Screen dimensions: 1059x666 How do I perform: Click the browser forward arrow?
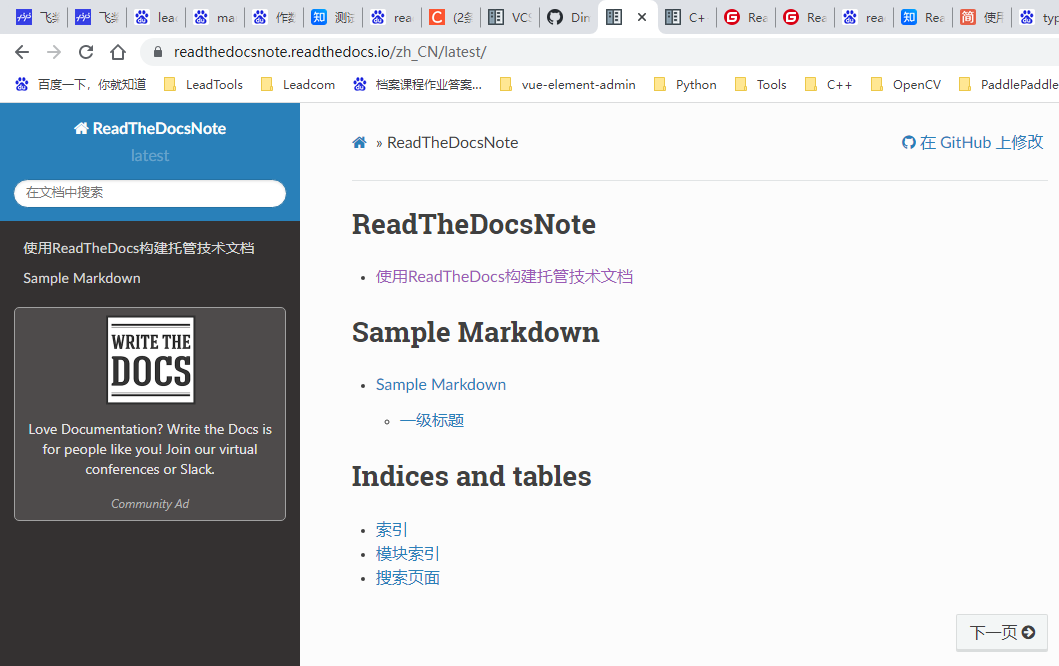coord(54,52)
